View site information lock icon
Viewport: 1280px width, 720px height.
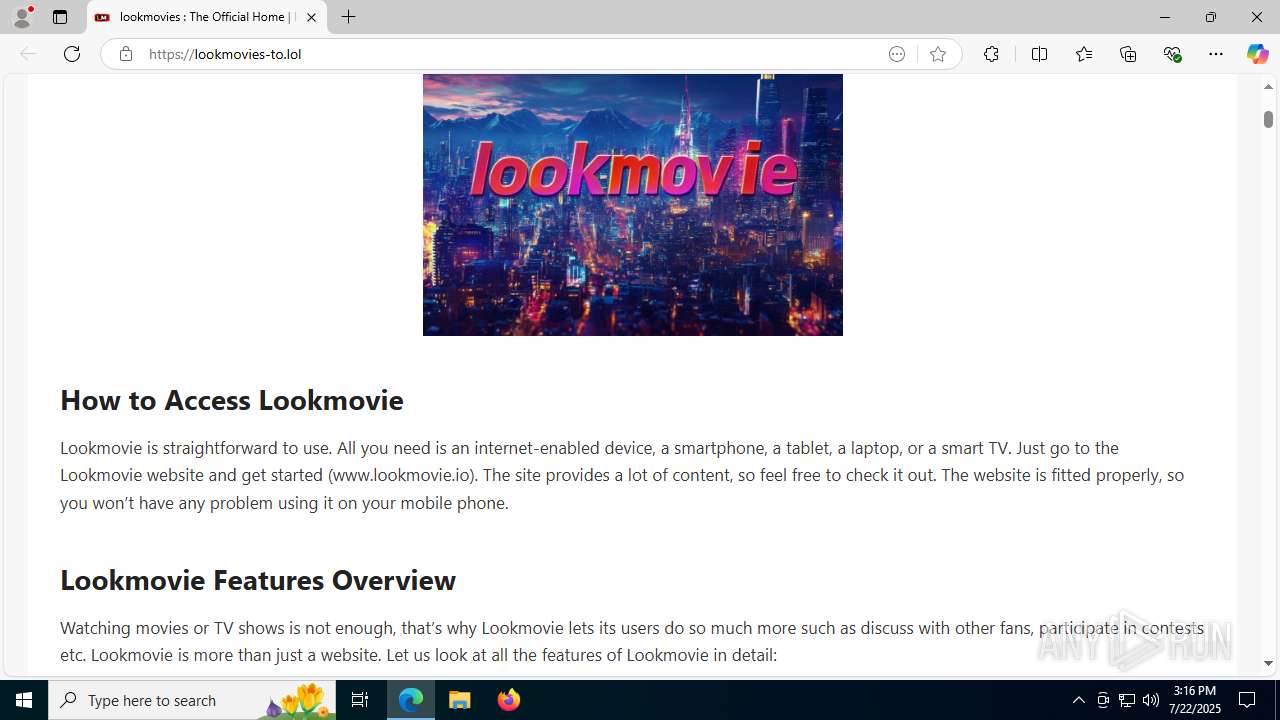pyautogui.click(x=125, y=54)
